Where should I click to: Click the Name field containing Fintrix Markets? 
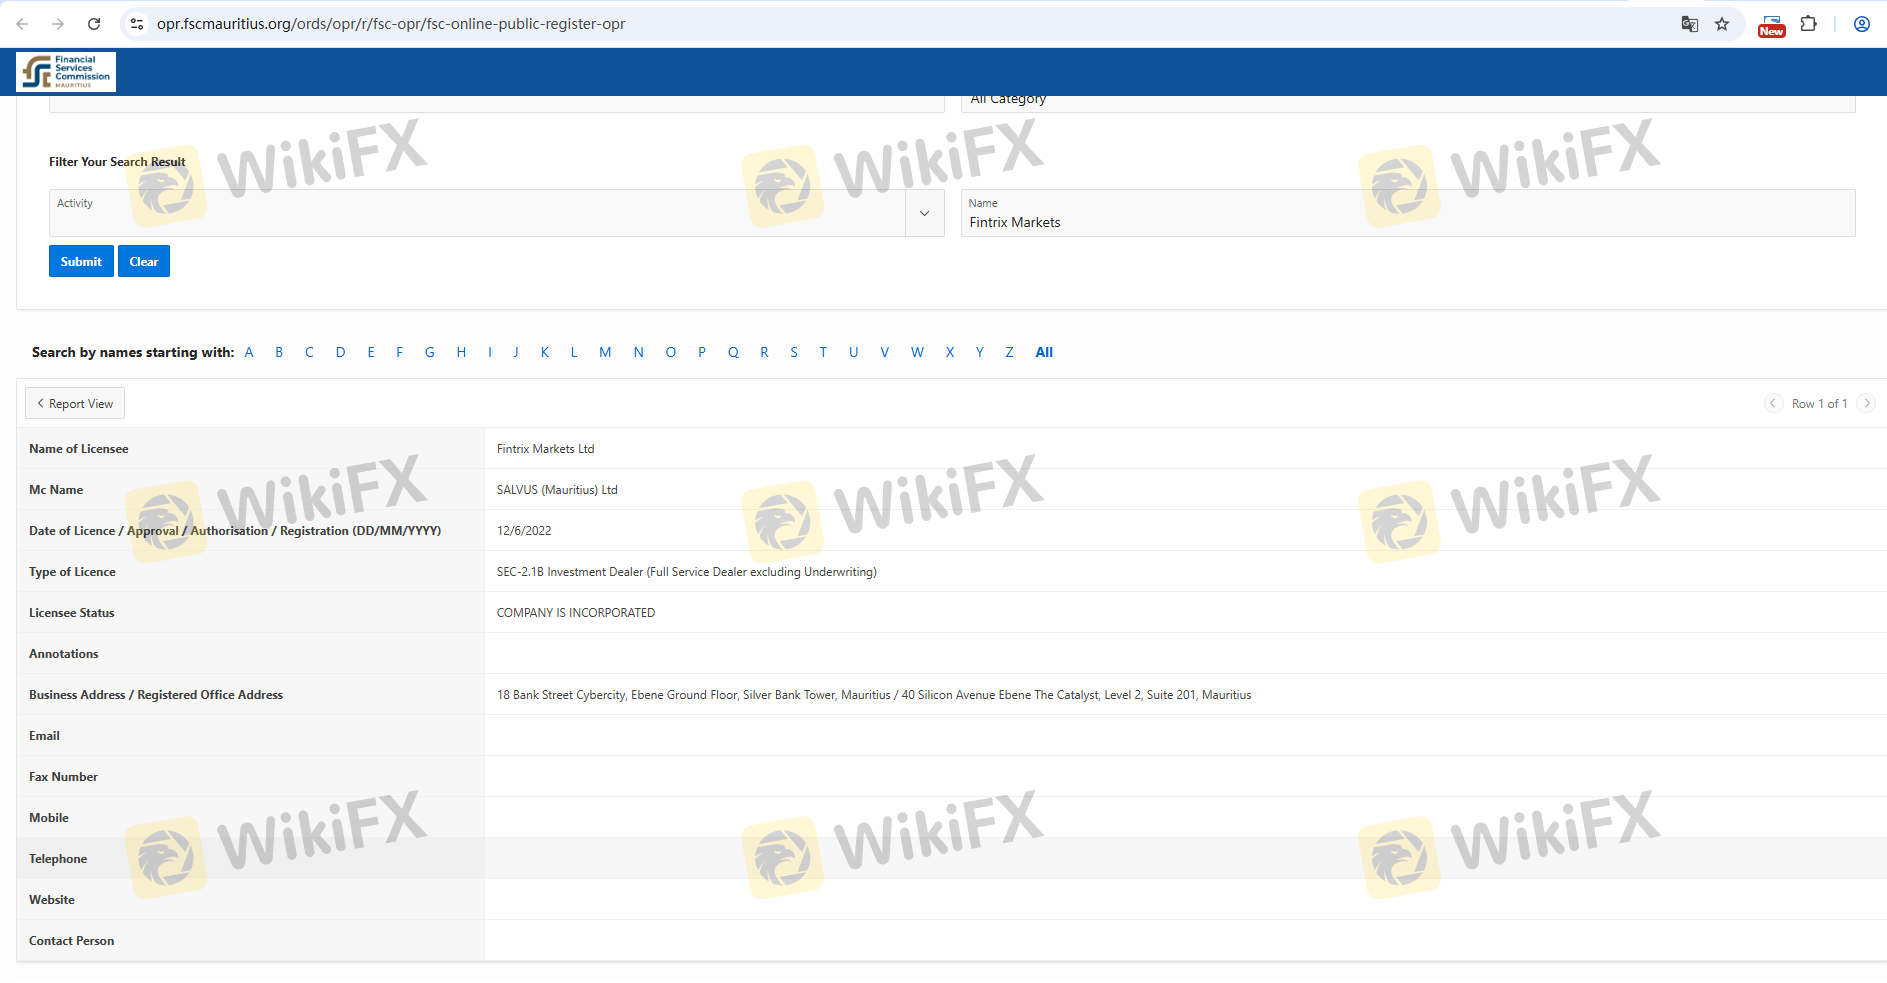(1407, 221)
